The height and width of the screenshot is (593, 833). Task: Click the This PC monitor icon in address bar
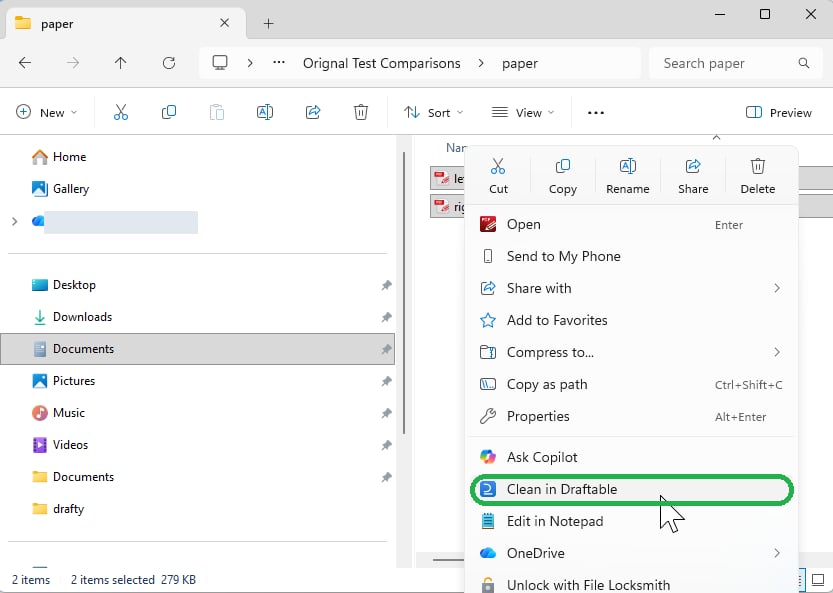tap(220, 63)
